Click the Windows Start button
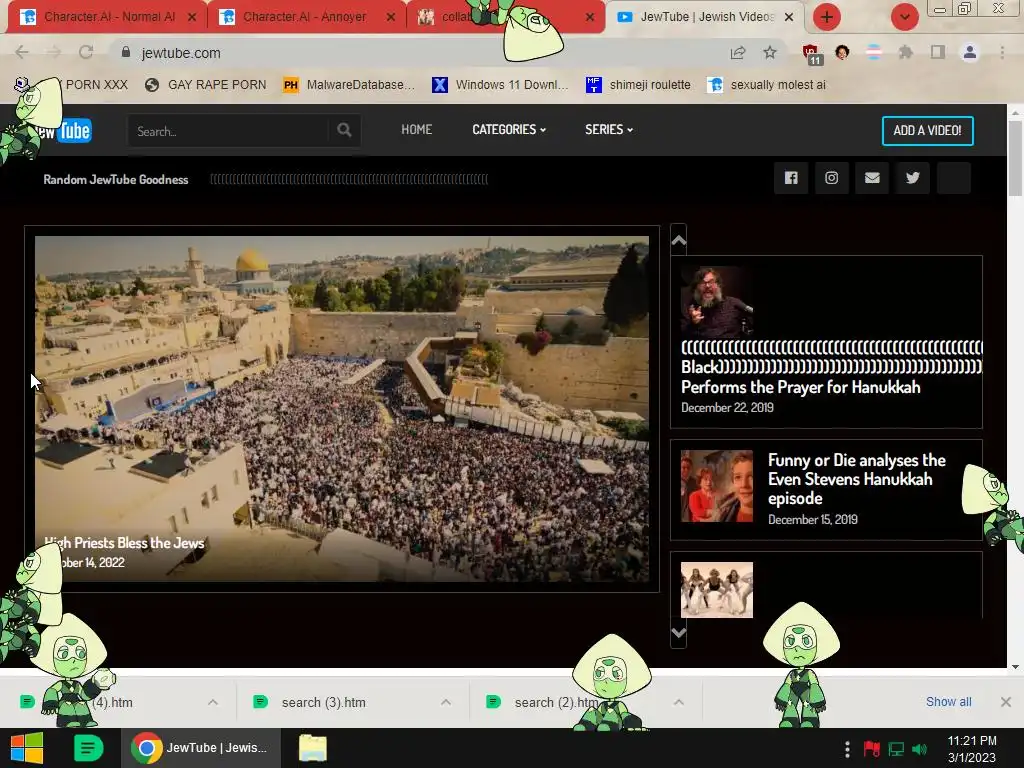The image size is (1024, 768). coord(27,748)
